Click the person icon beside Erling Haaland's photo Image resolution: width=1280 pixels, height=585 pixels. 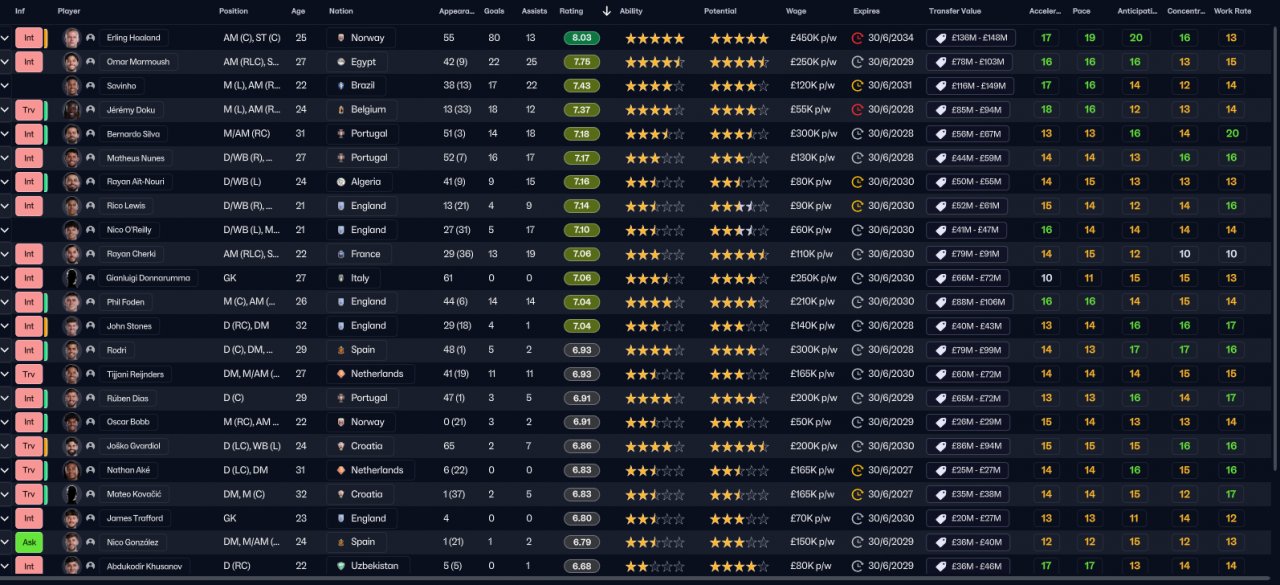[x=91, y=38]
